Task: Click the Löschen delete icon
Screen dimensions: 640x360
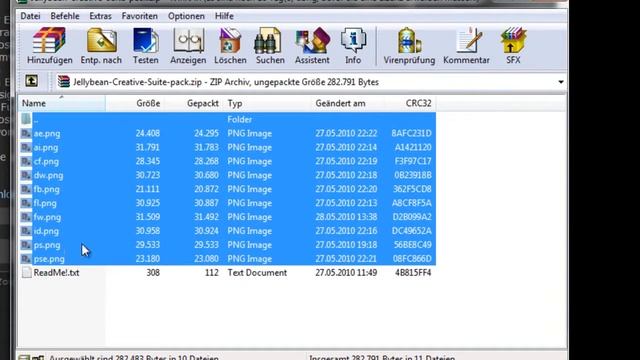Action: point(230,41)
